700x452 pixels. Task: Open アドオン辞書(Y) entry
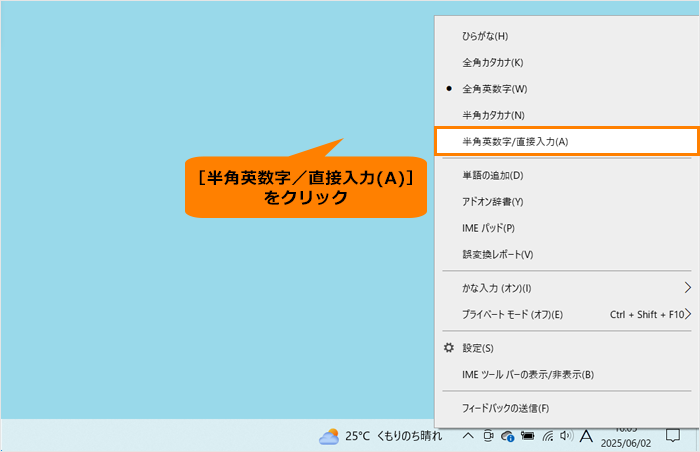point(566,202)
